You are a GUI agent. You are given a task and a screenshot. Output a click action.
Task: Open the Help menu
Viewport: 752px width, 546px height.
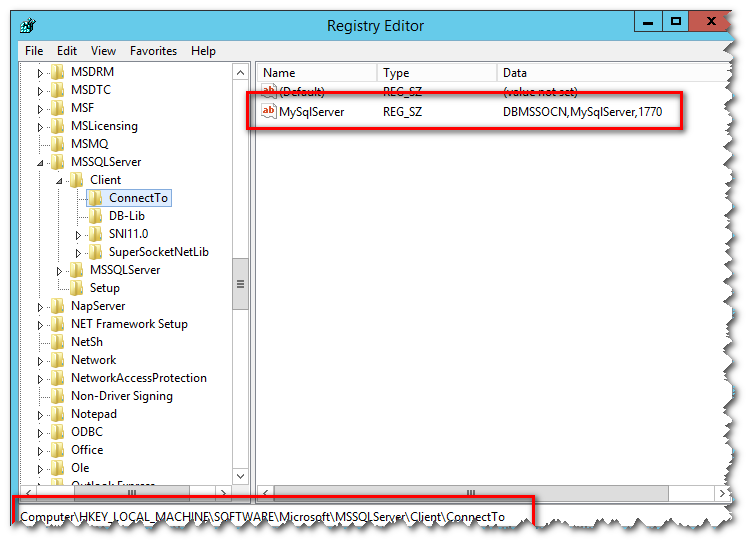tap(203, 51)
